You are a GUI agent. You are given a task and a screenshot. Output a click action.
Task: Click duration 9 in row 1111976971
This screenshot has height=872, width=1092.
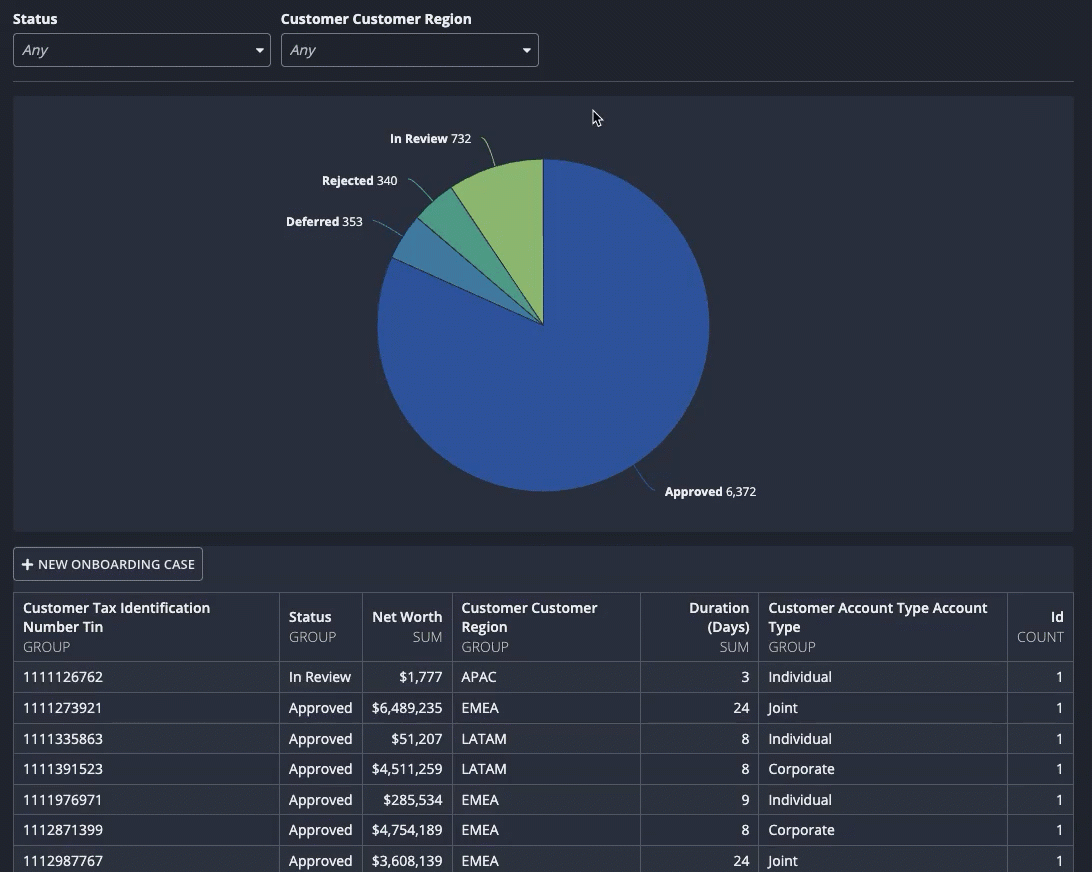[699, 800]
